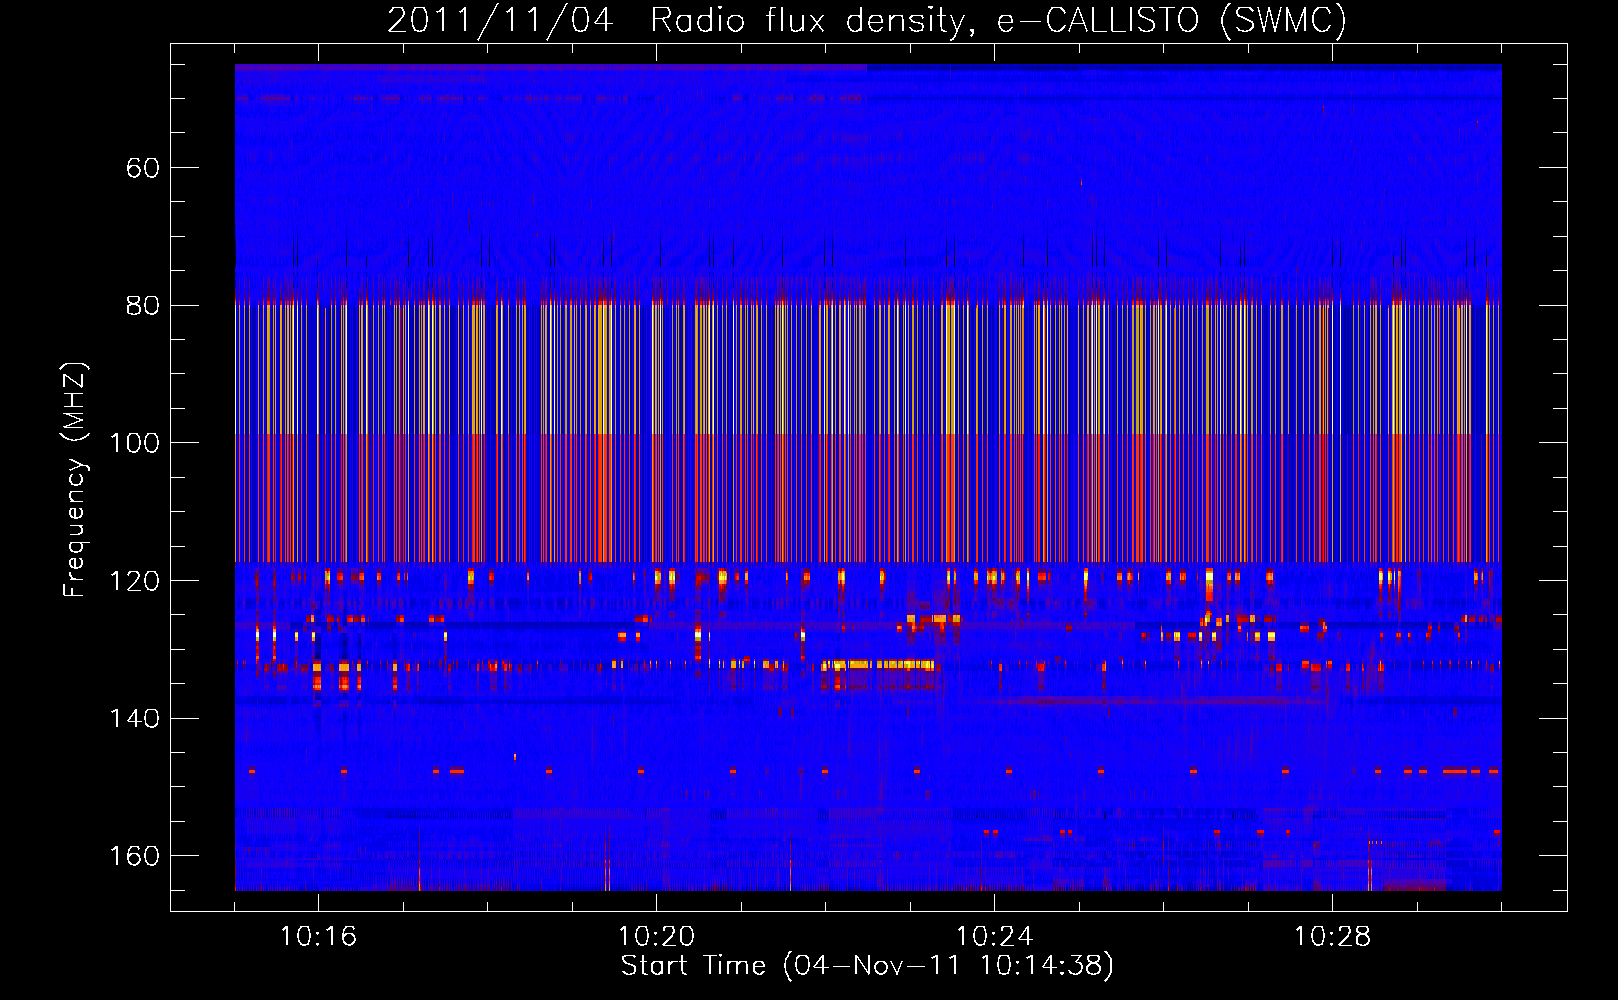Click the 10:28 time tick label
This screenshot has width=1618, height=1000.
point(1332,937)
